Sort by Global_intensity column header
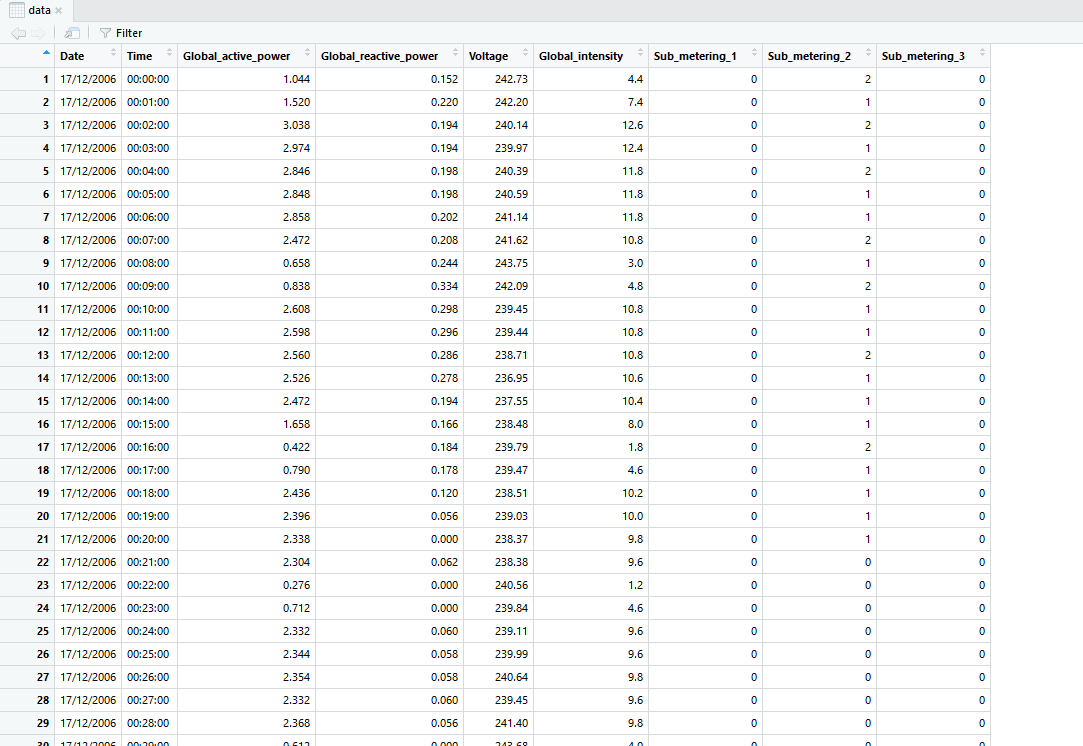1083x746 pixels. (x=591, y=56)
